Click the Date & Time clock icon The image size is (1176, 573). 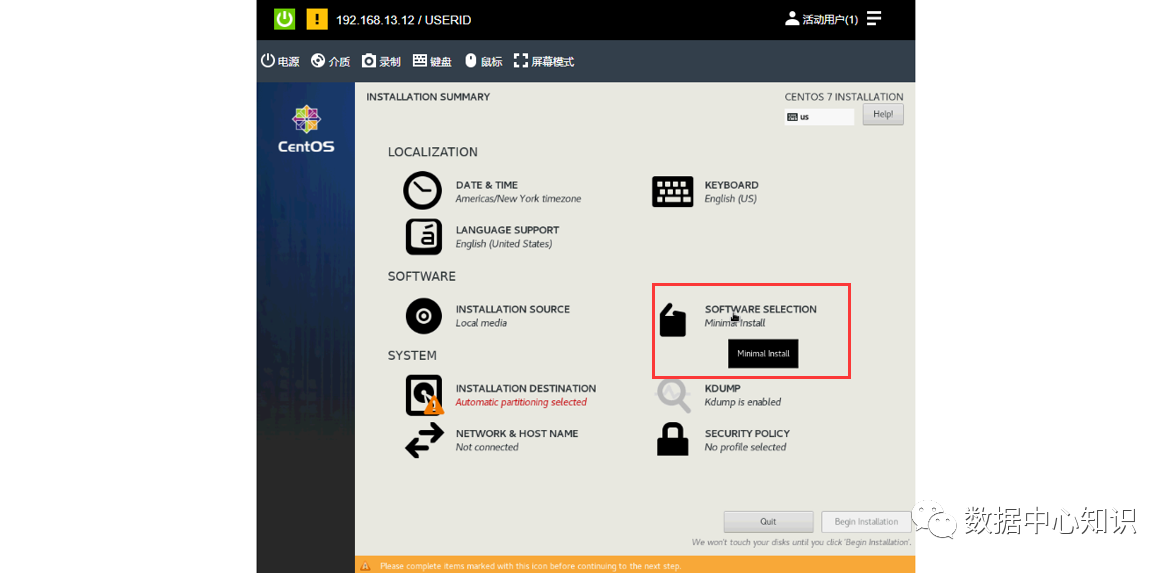coord(423,190)
